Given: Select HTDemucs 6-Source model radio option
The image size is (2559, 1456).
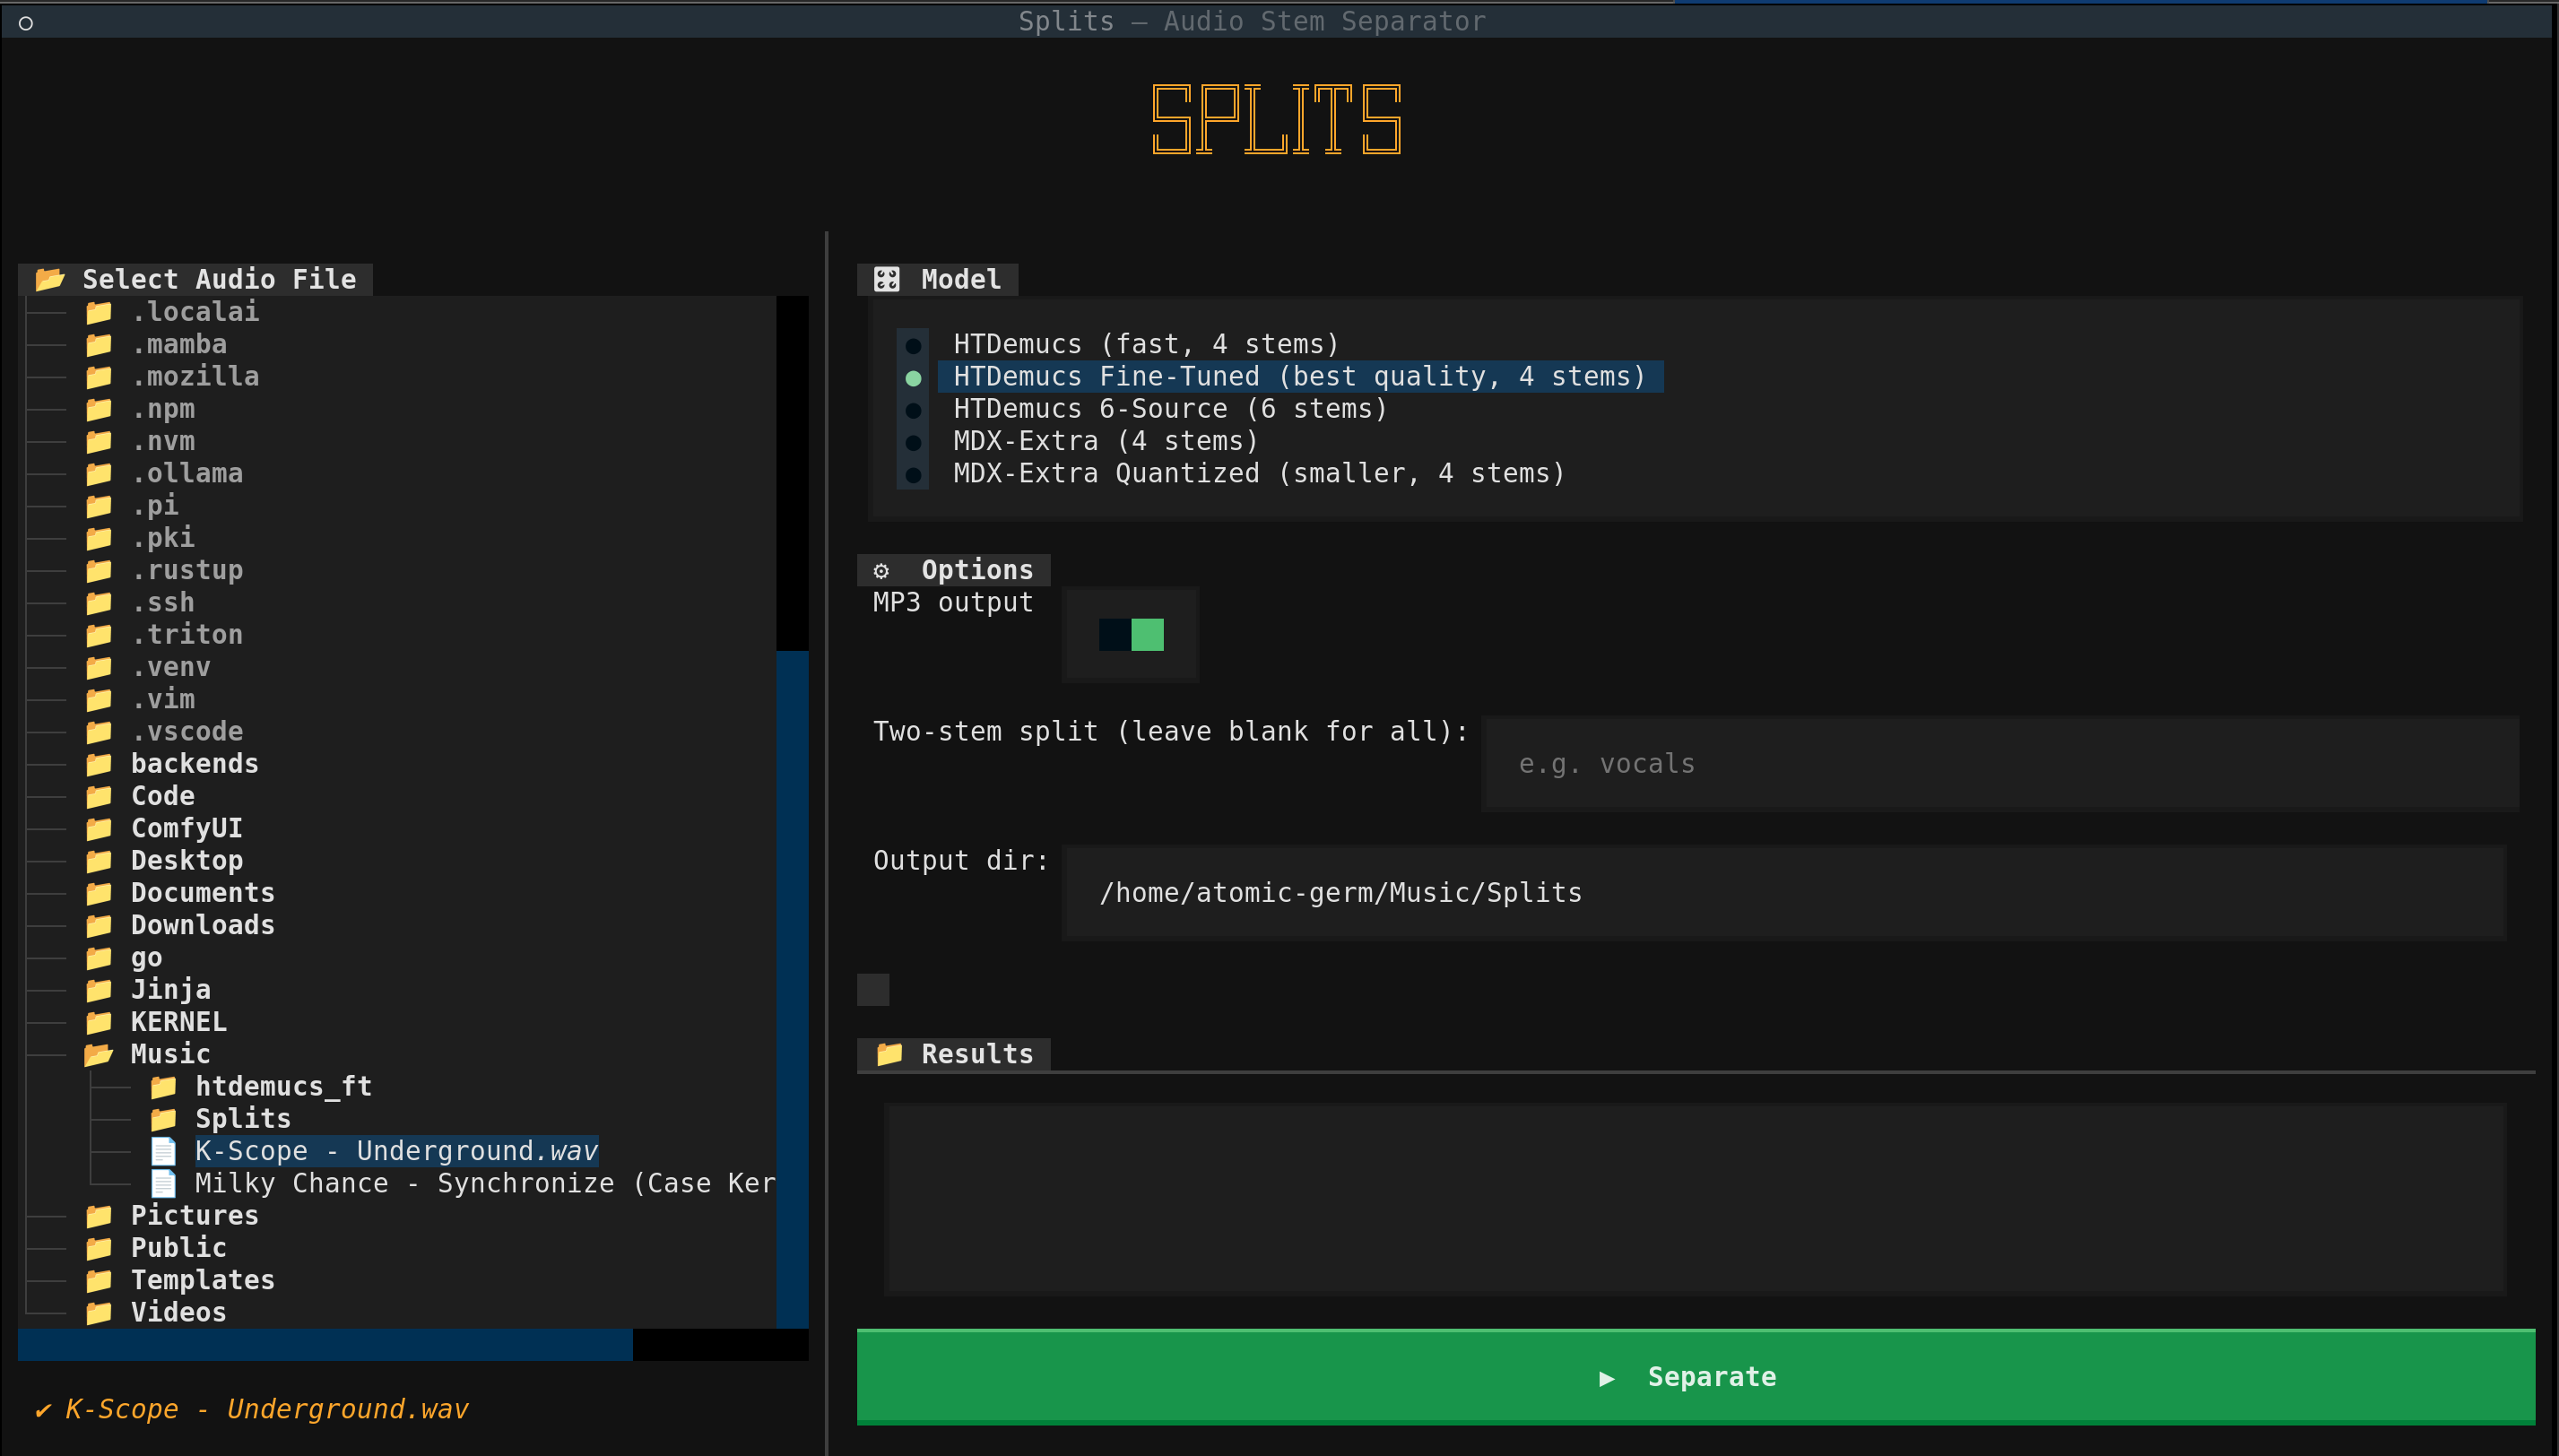Looking at the screenshot, I should point(1170,409).
